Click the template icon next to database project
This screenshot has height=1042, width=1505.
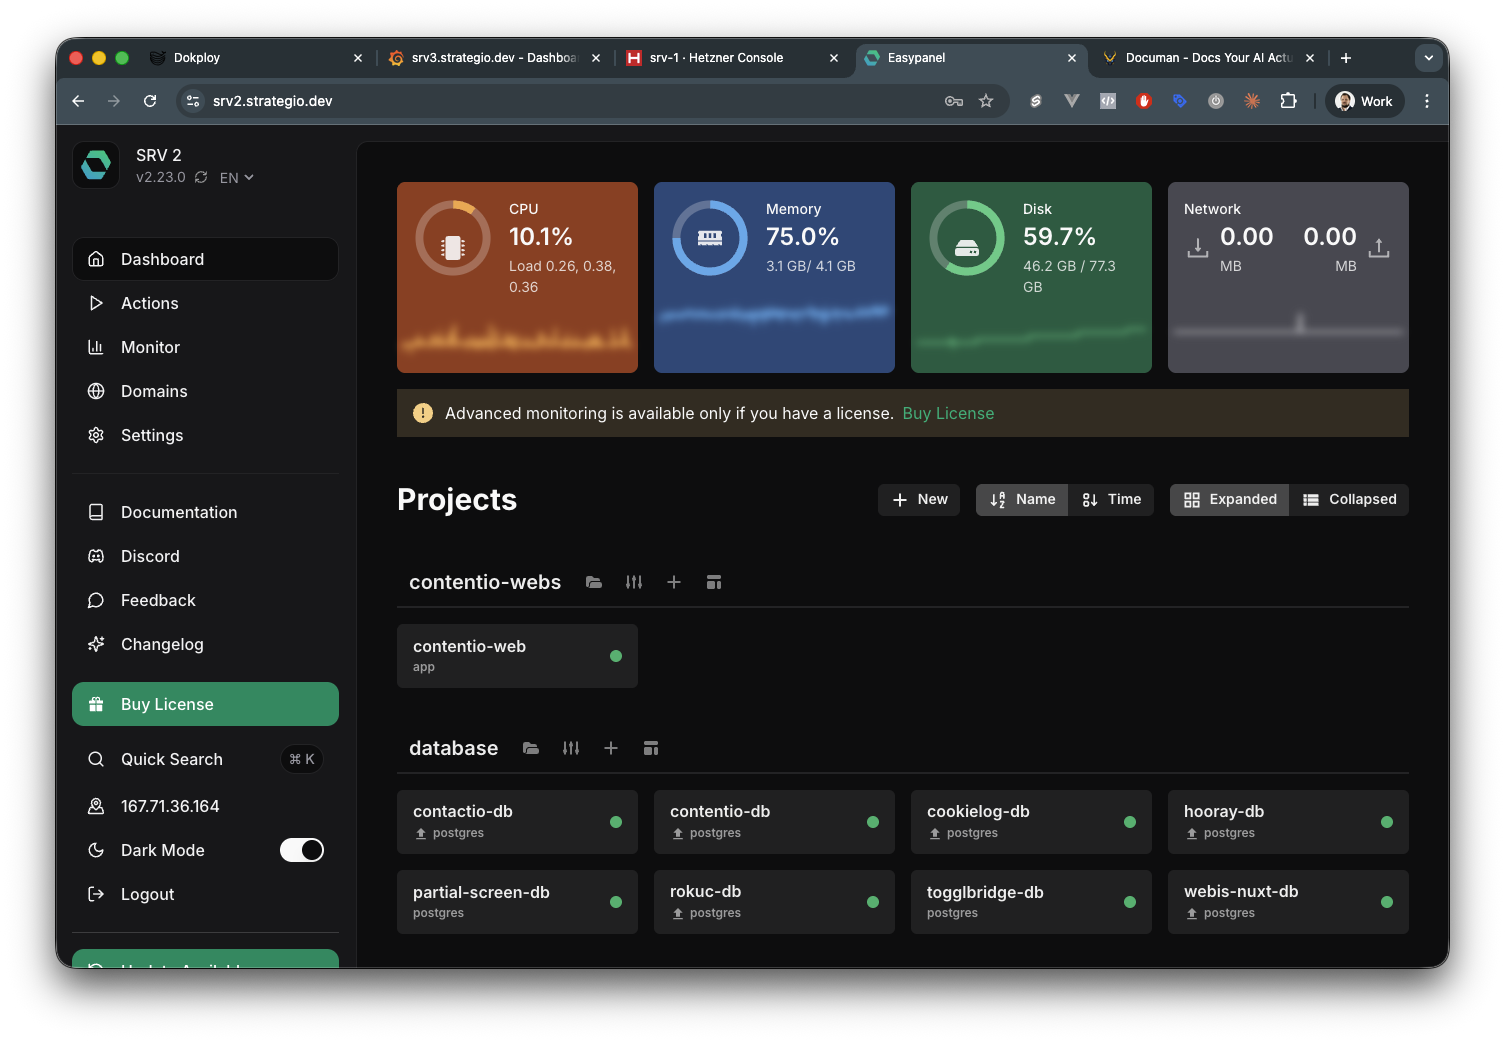pyautogui.click(x=651, y=748)
